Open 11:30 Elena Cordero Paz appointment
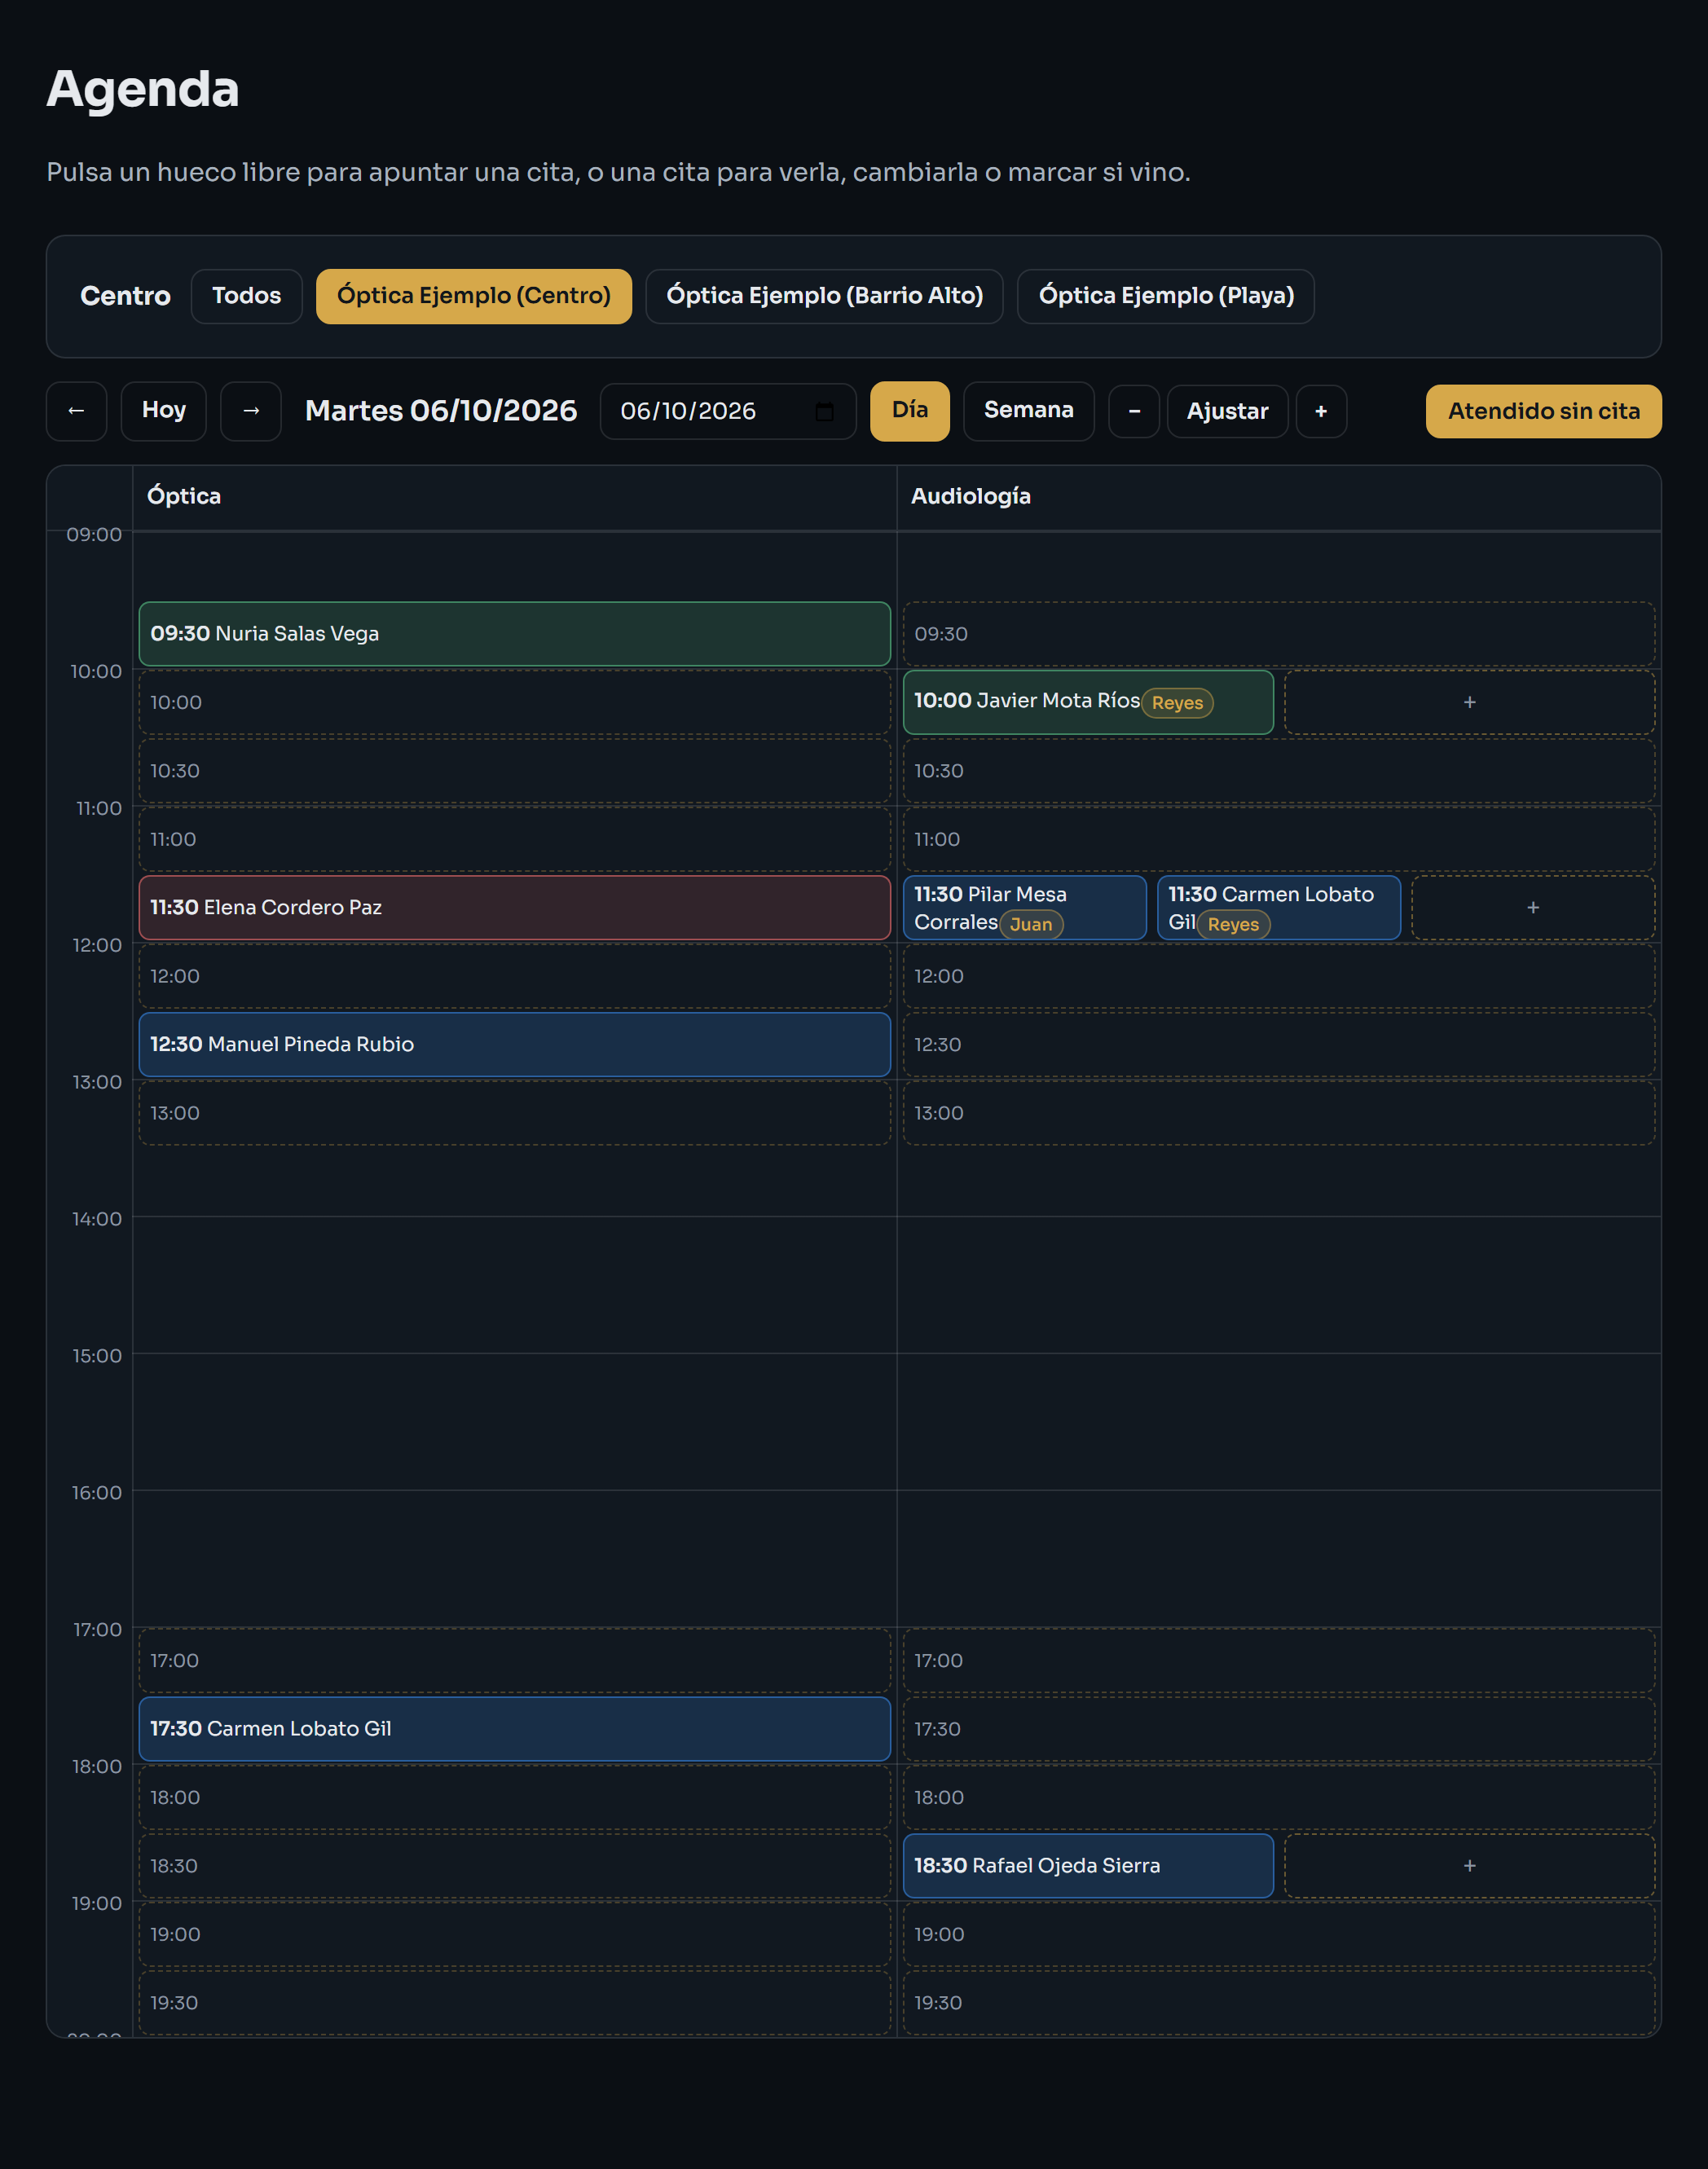 pos(514,907)
